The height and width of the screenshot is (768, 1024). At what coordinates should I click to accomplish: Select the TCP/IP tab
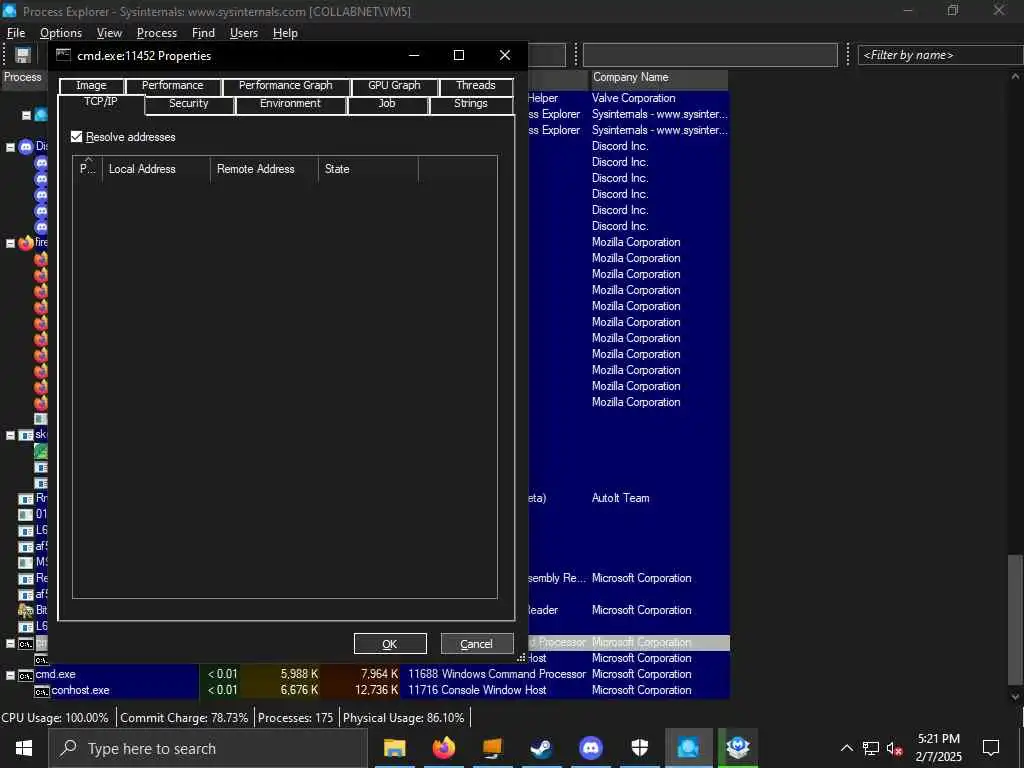(101, 103)
